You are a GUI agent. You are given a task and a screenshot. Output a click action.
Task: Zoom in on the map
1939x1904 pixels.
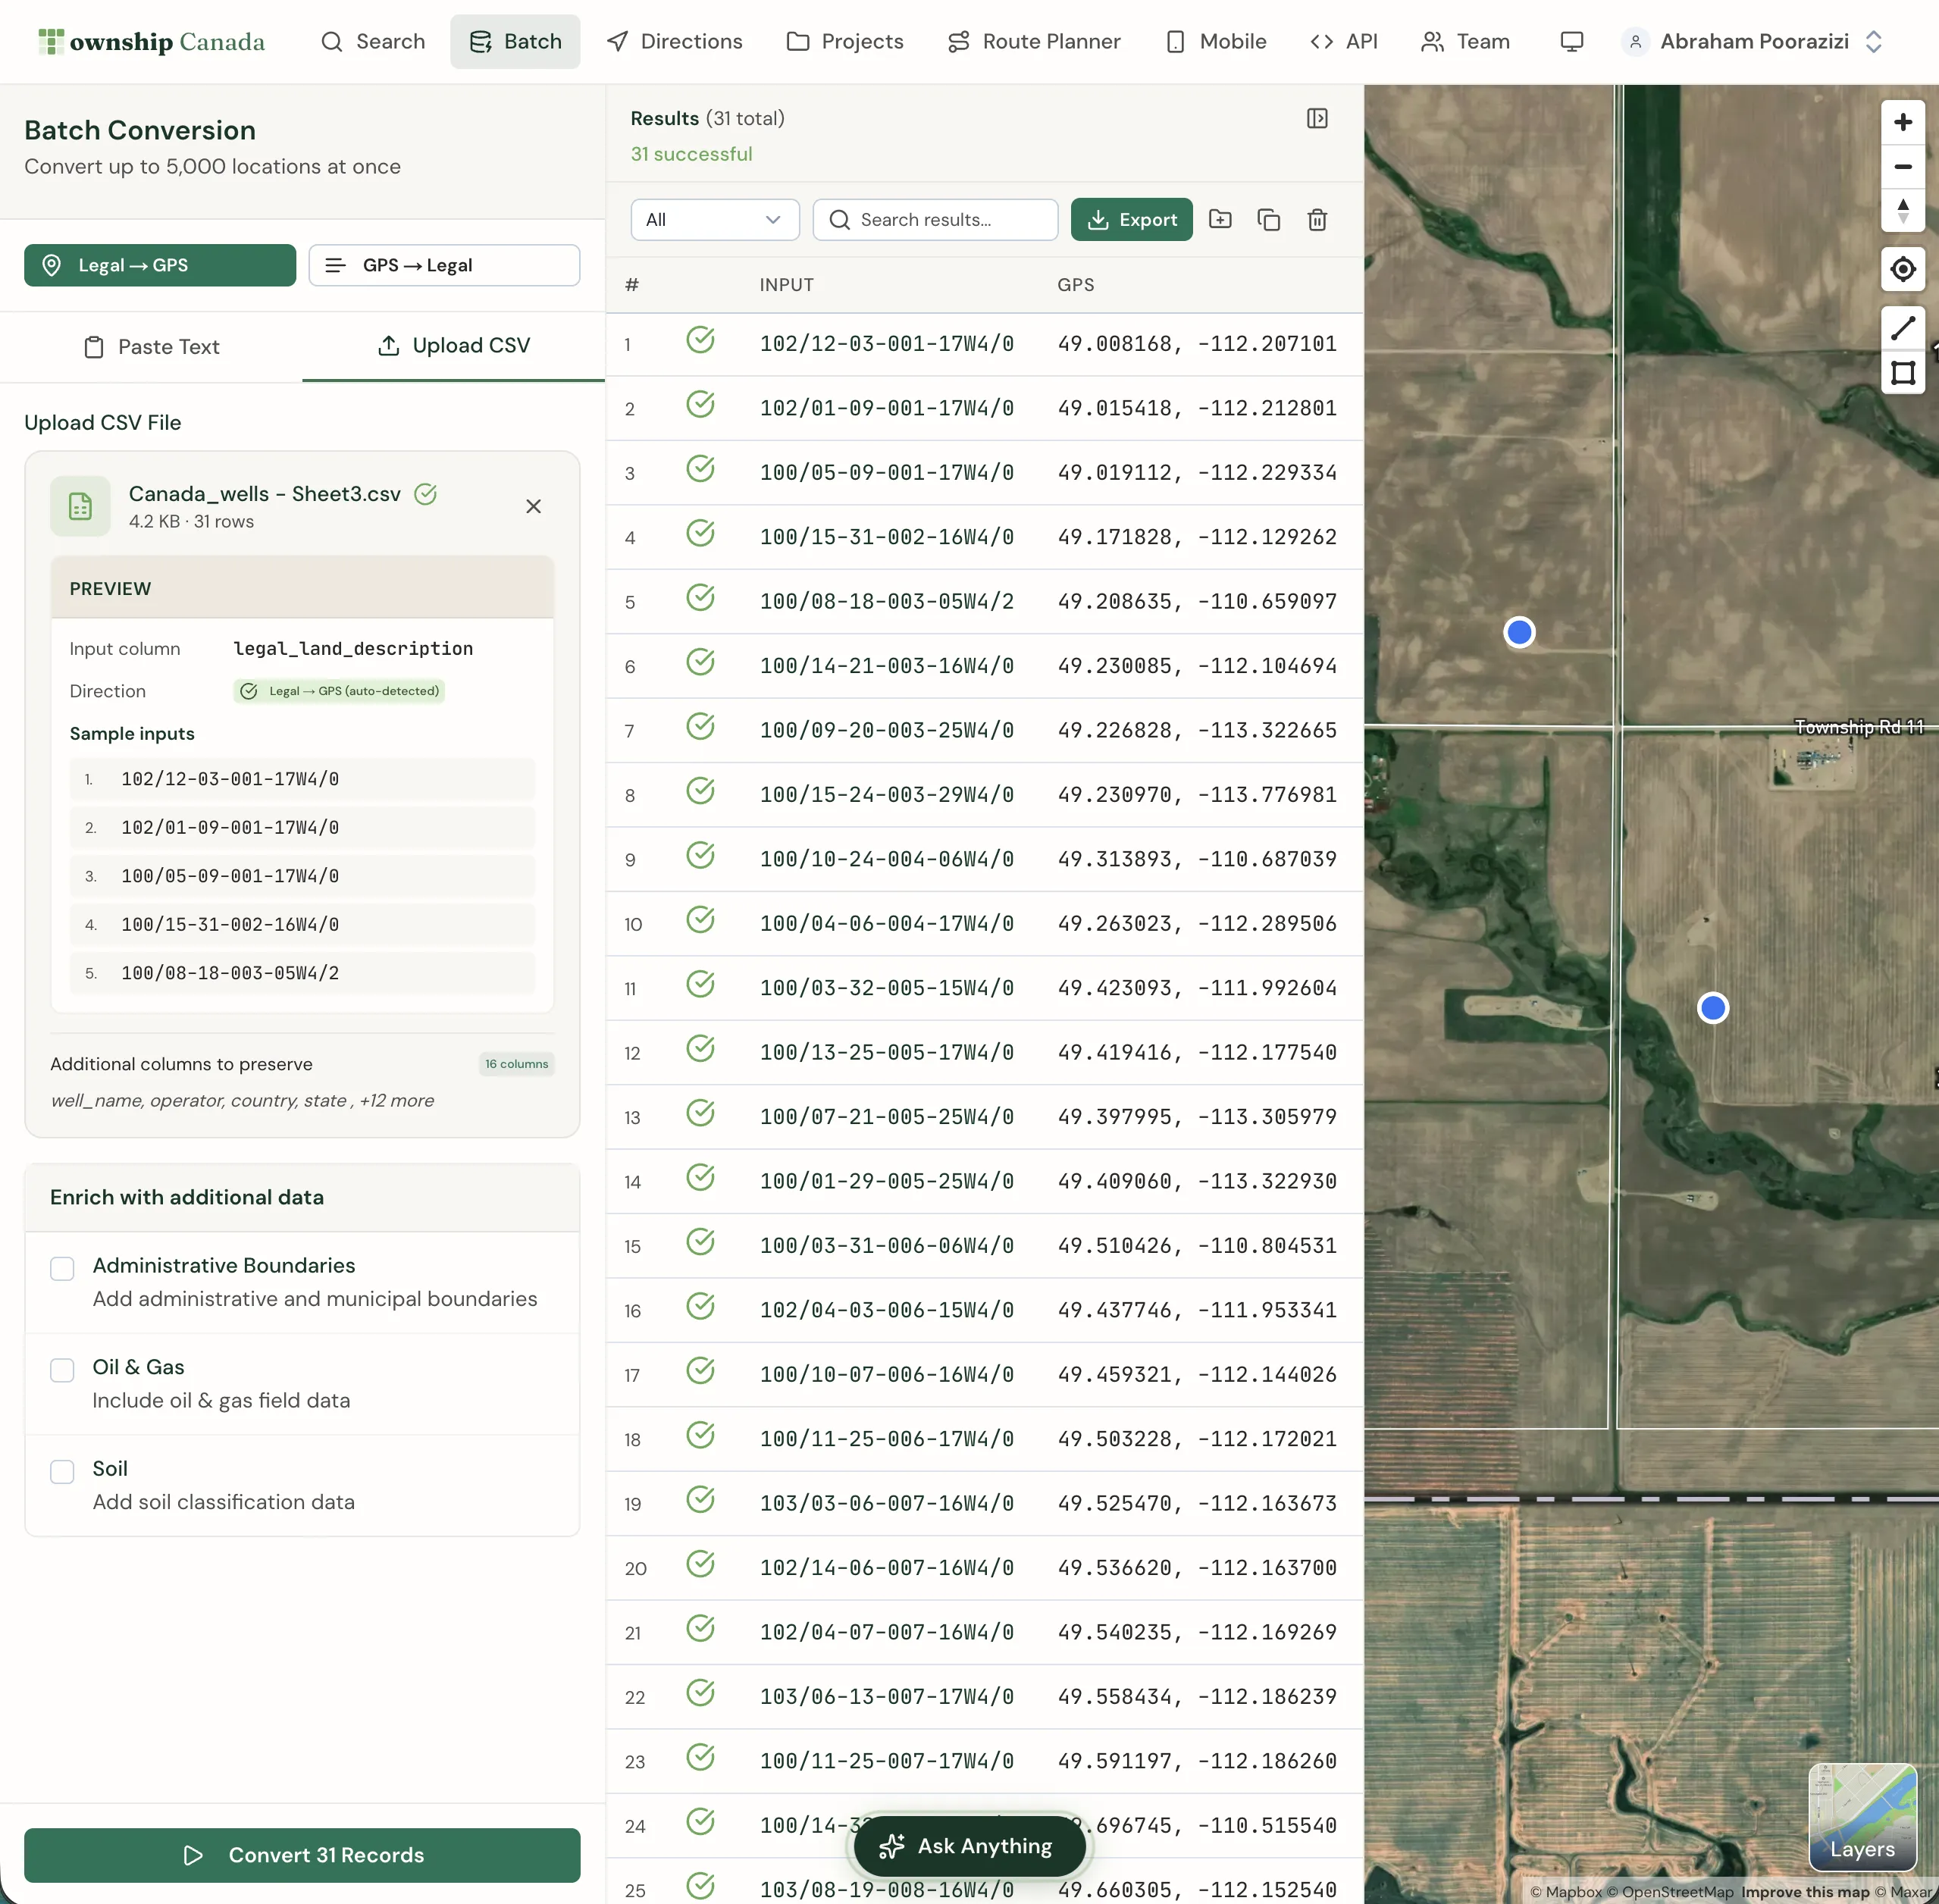(1902, 123)
